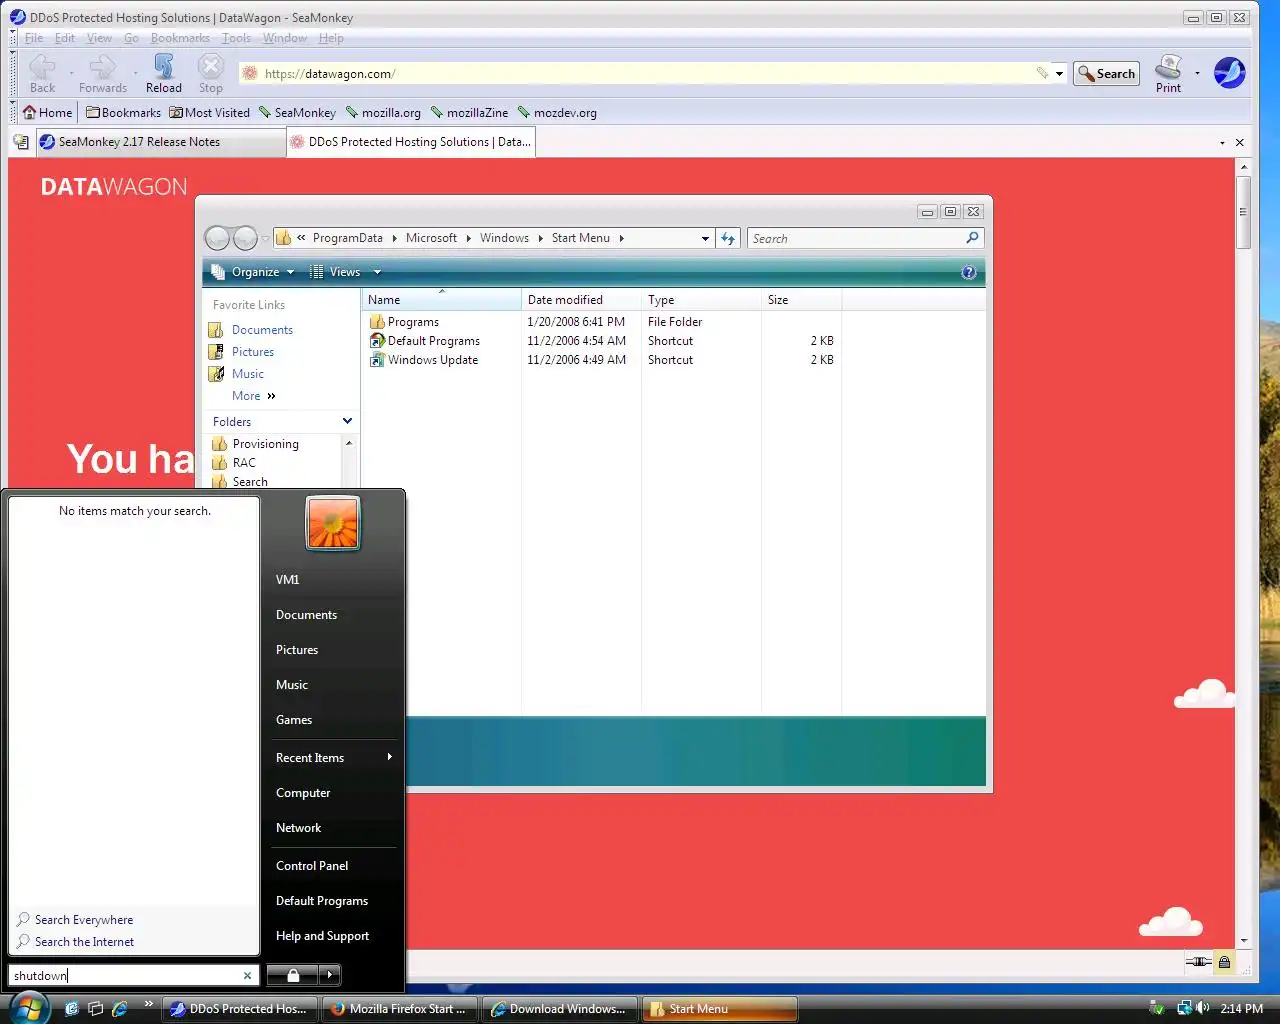Viewport: 1280px width, 1024px height.
Task: Click the Start Menu breadcrumb segment
Action: (580, 238)
